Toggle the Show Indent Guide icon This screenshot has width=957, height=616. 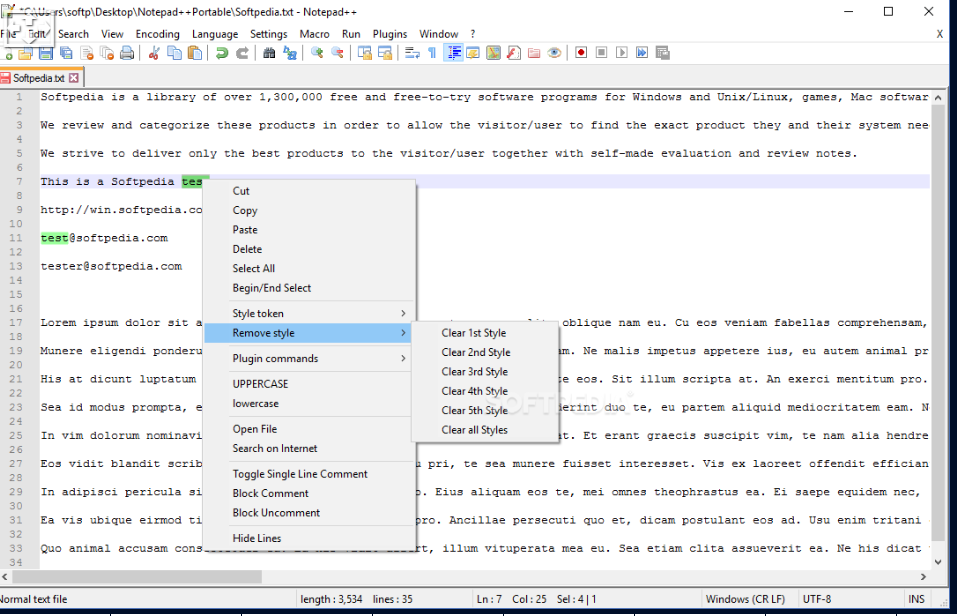pos(453,54)
